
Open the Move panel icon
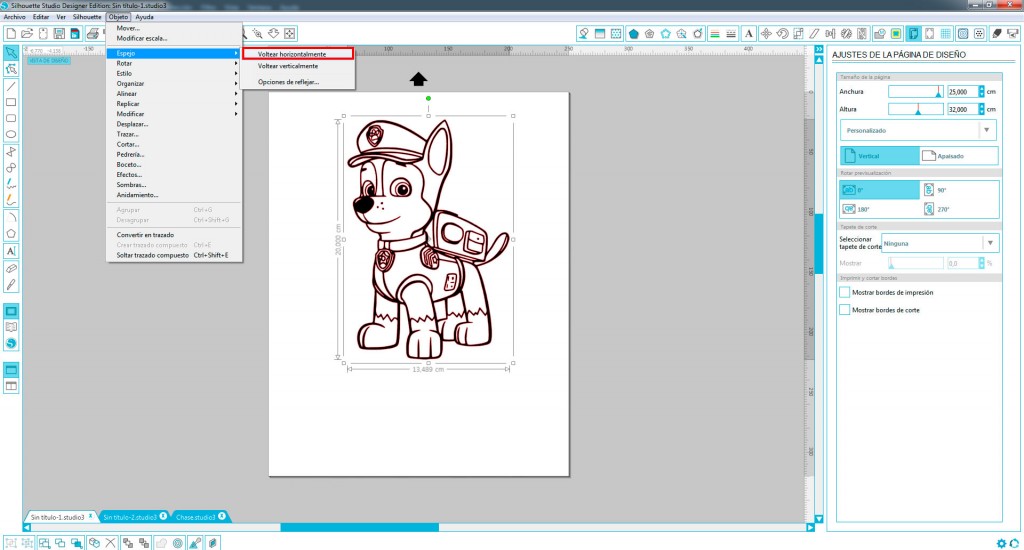[x=765, y=33]
